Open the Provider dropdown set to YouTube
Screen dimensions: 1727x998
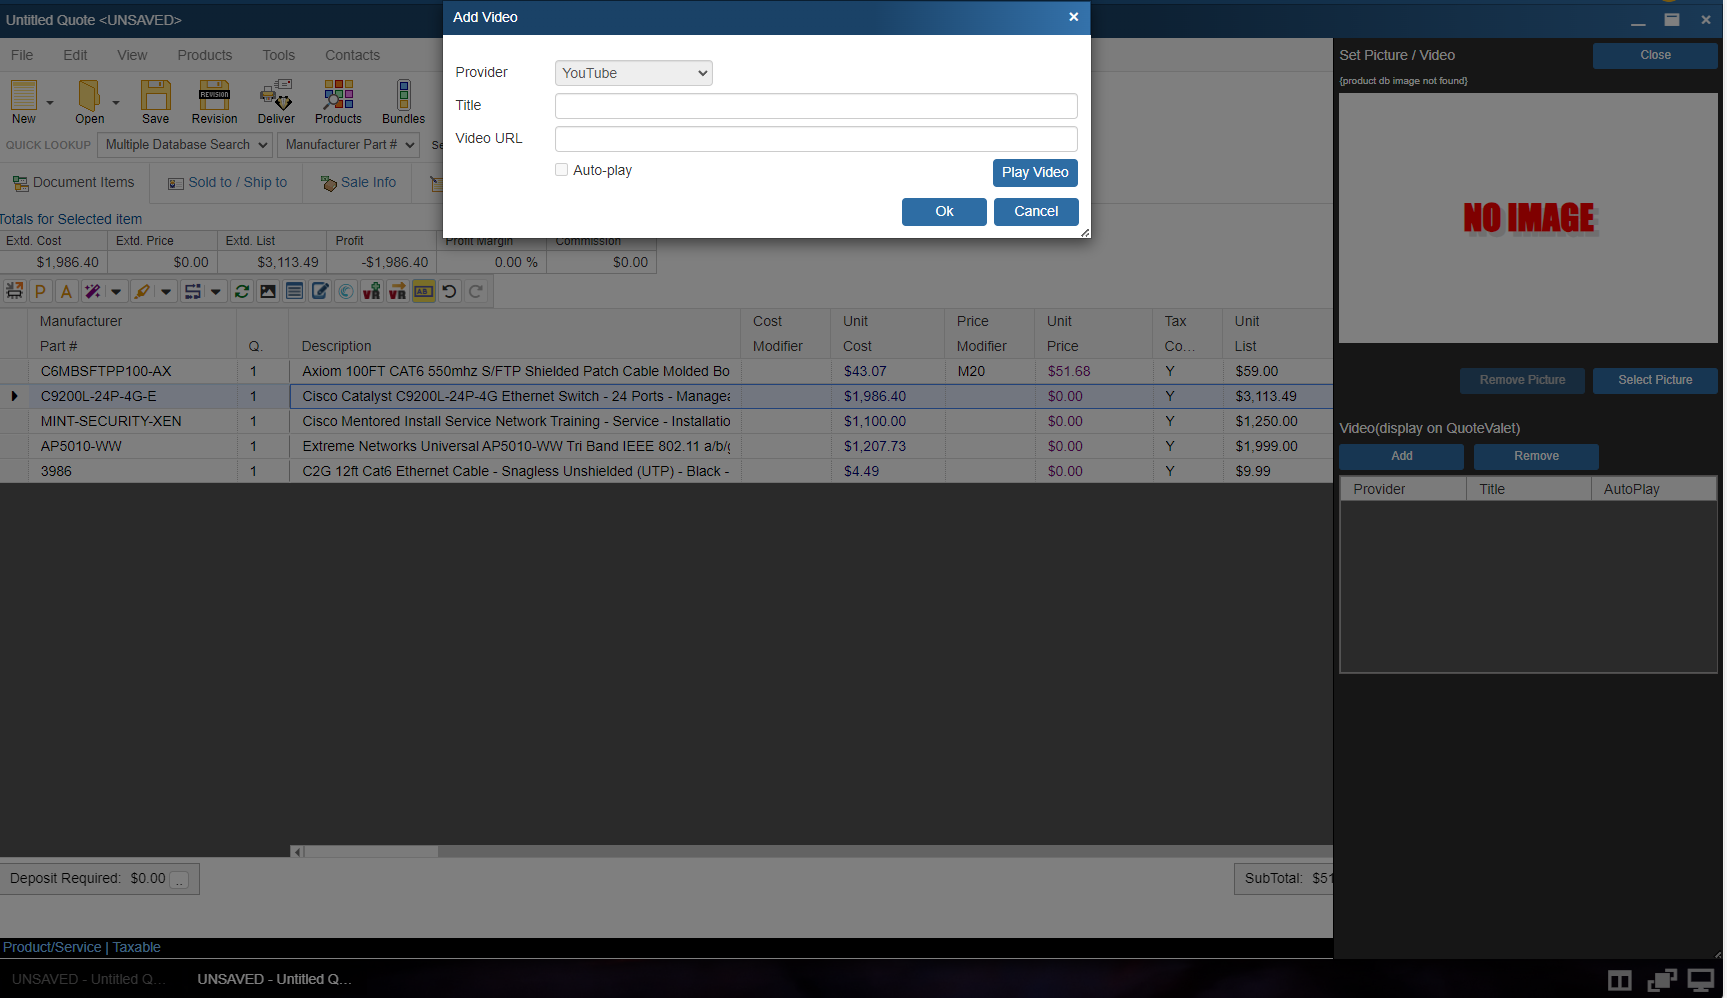(x=634, y=73)
